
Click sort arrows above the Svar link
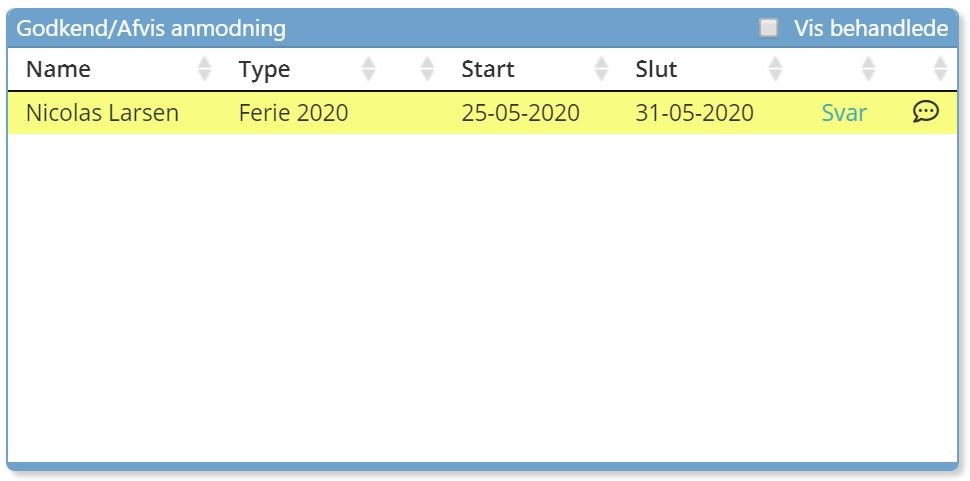pos(868,69)
